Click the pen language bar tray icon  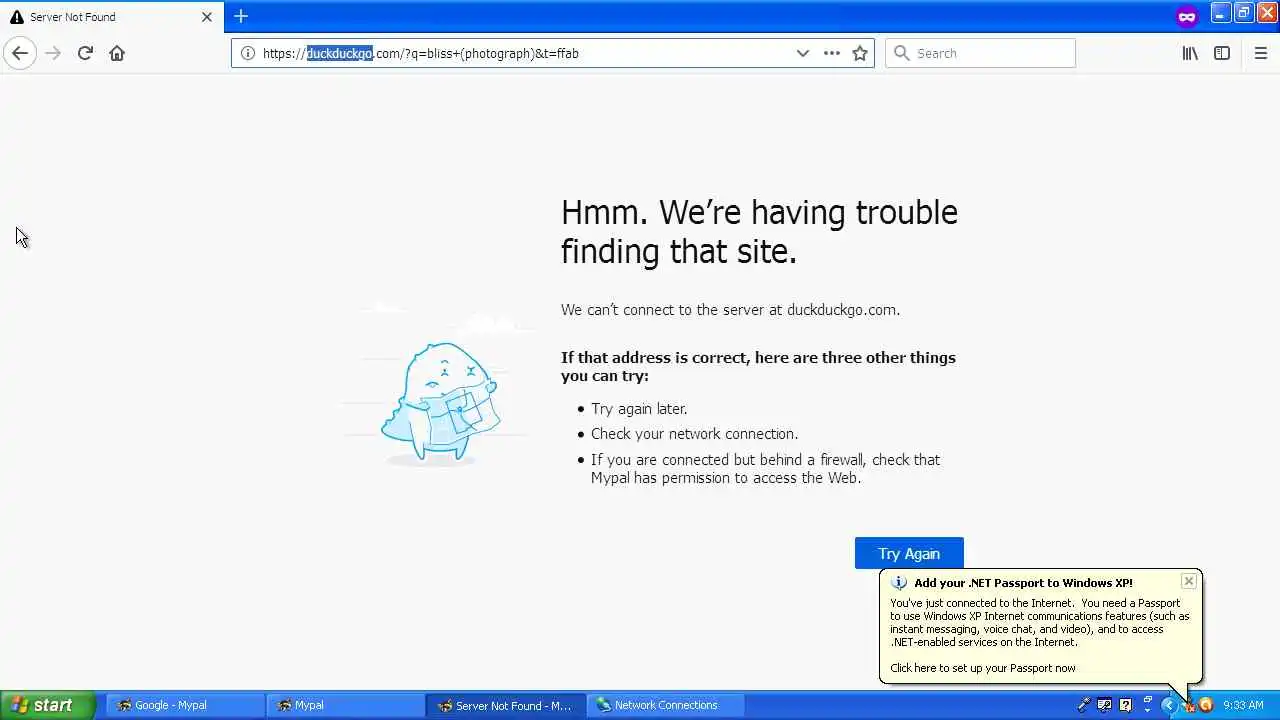click(x=1084, y=705)
